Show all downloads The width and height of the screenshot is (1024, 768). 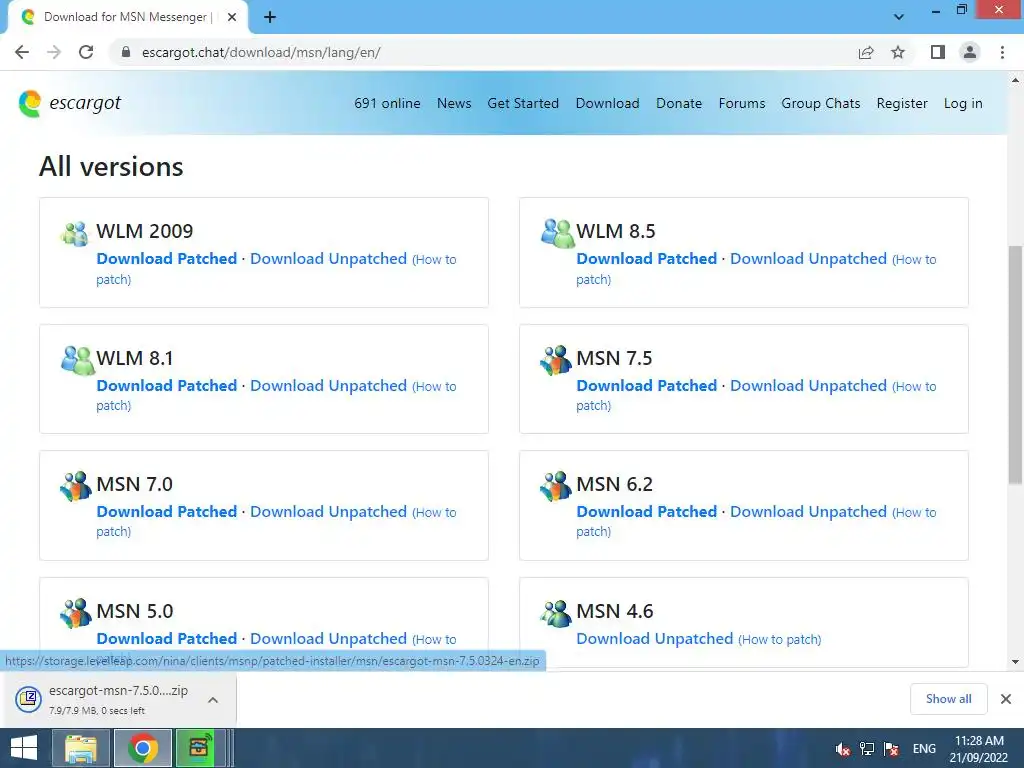948,699
